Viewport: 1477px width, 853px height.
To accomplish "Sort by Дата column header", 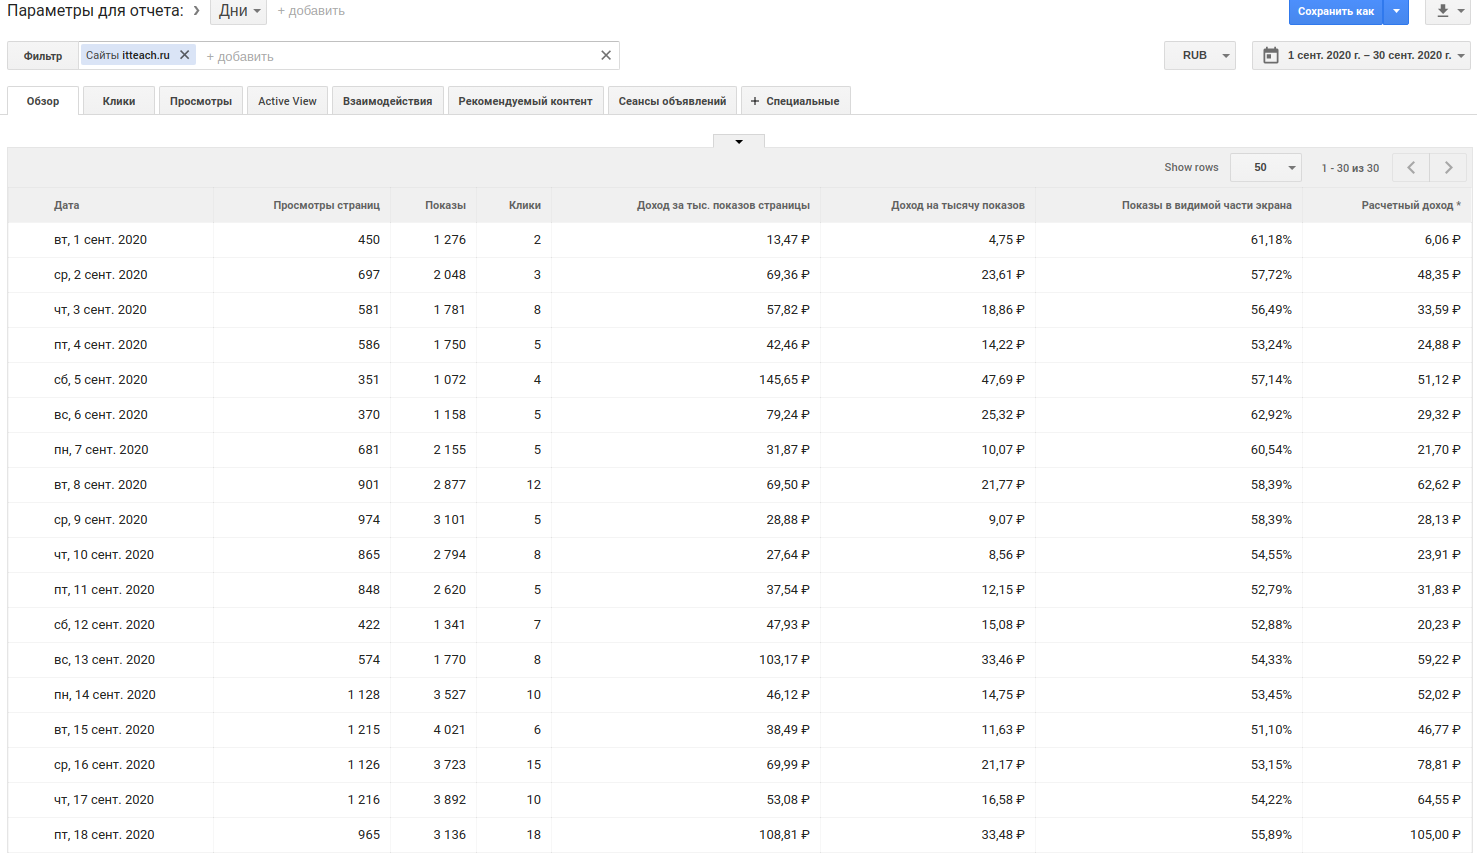I will 67,205.
